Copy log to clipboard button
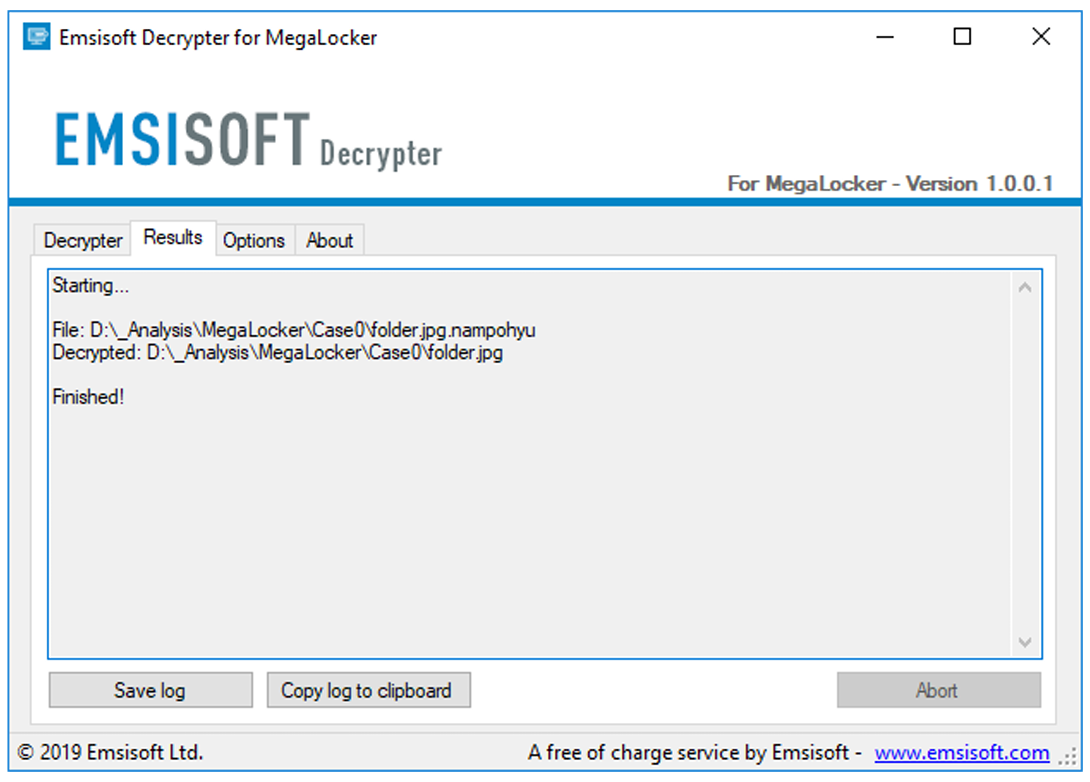This screenshot has width=1090, height=782. click(368, 690)
